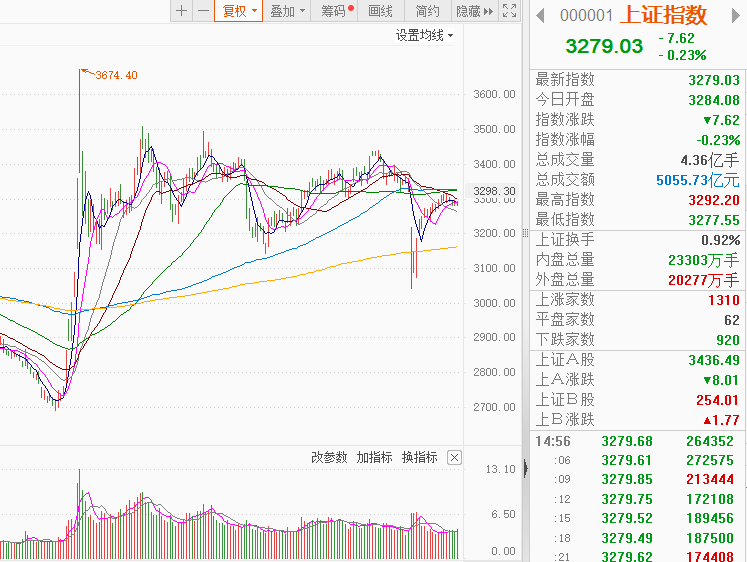The width and height of the screenshot is (747, 562).
Task: Switch to 简约 simple mode
Action: click(427, 11)
